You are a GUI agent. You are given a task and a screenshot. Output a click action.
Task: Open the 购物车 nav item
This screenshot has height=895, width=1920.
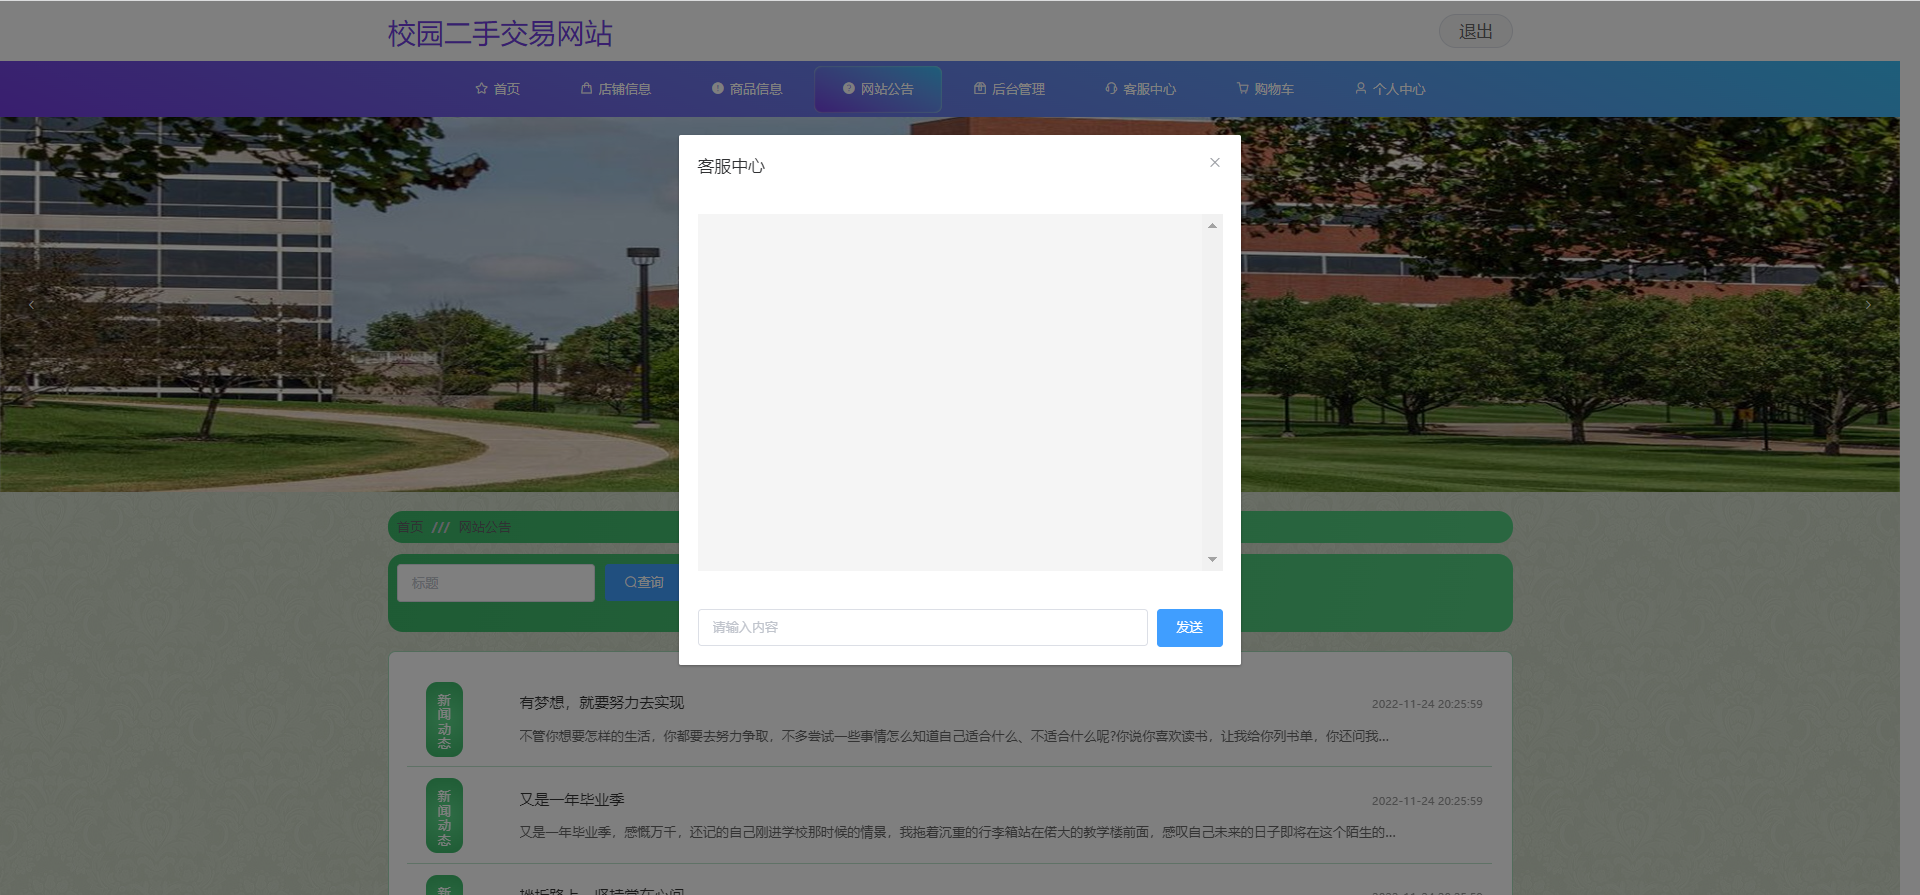tap(1264, 89)
